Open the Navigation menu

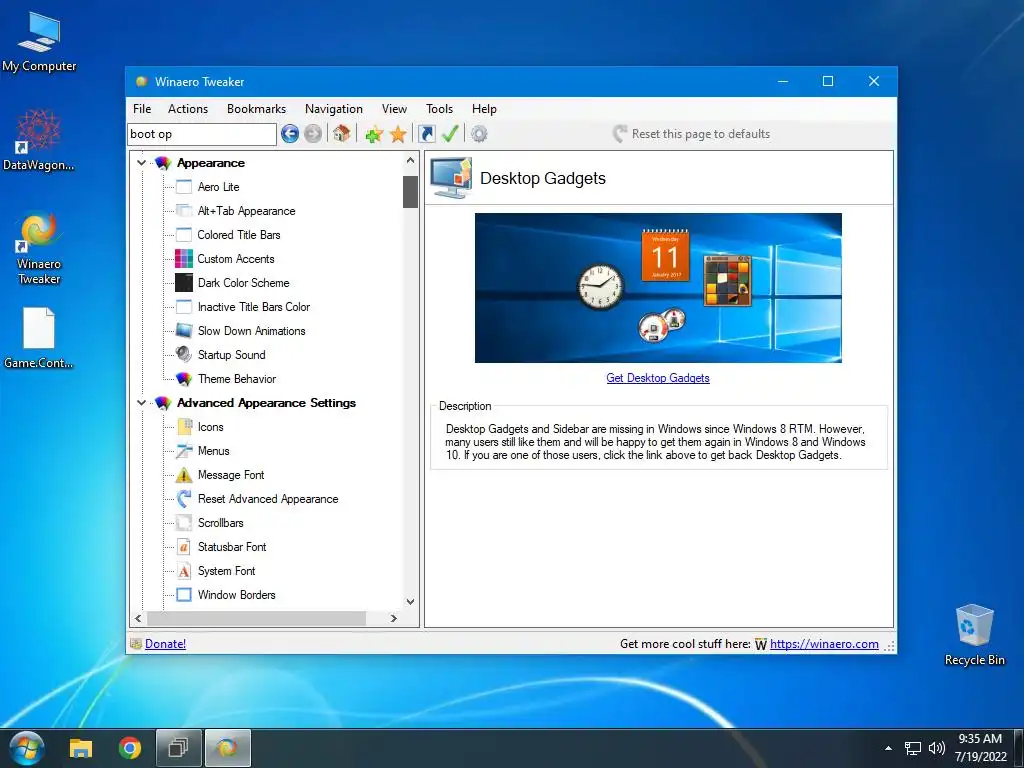(334, 109)
